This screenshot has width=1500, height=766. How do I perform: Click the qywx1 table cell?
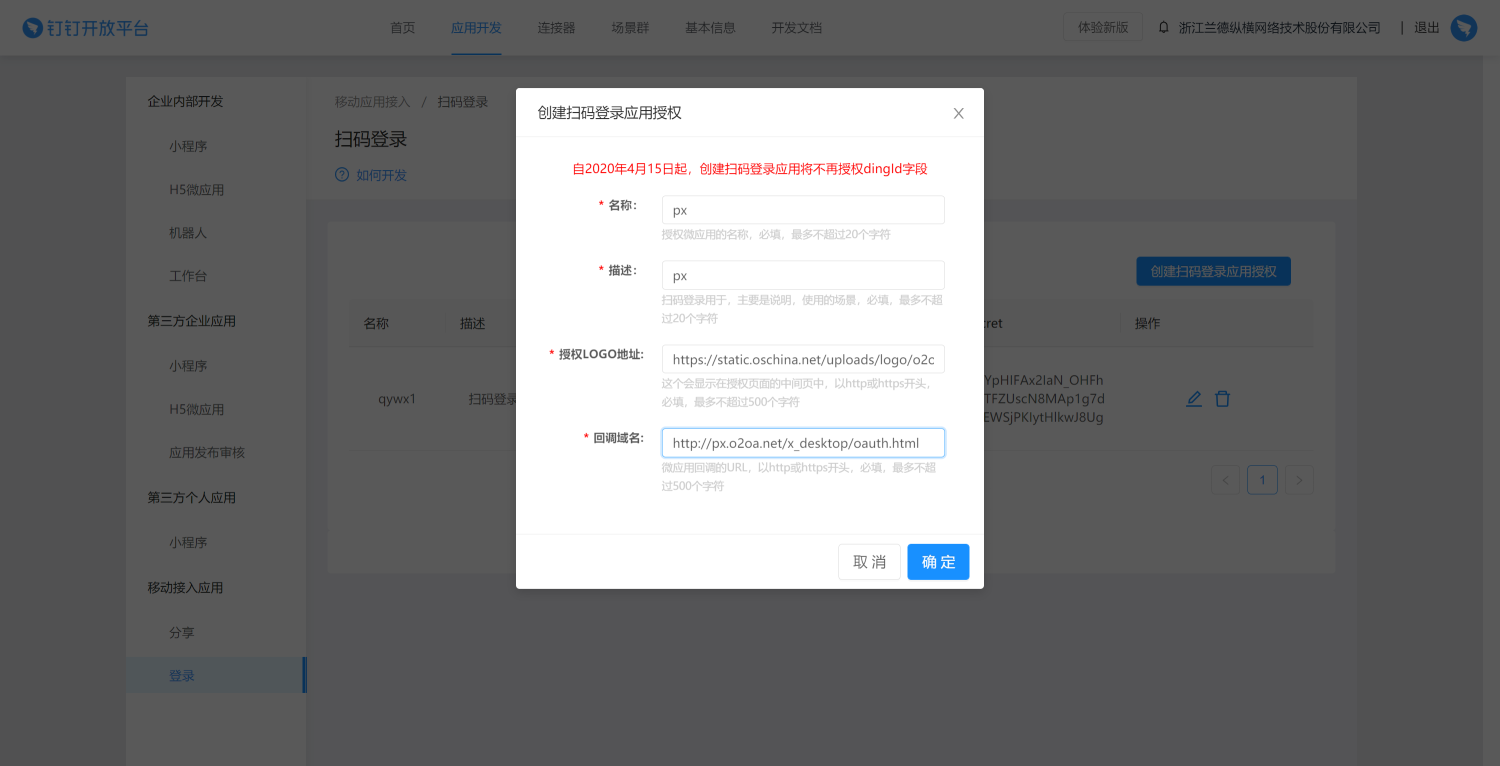(397, 399)
